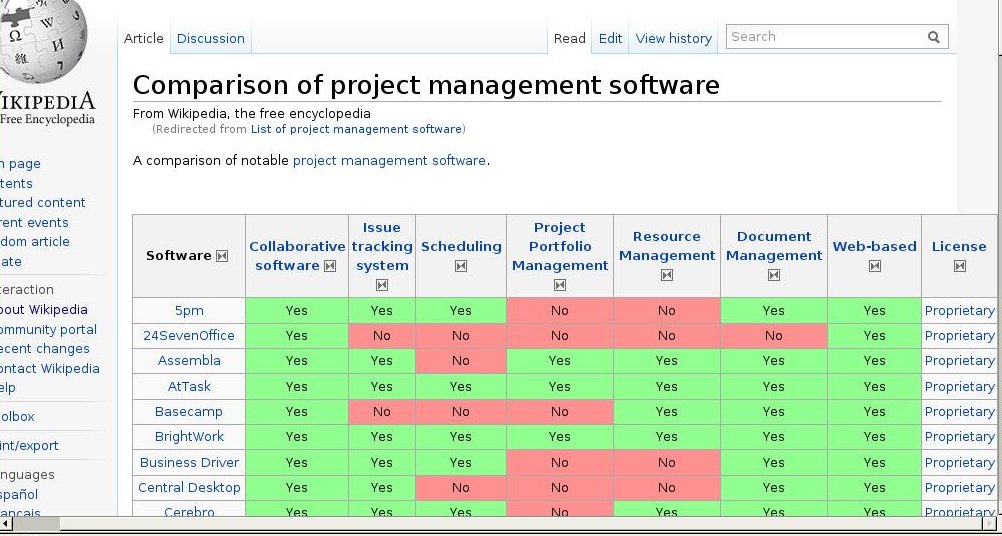Open the Basecamp link
The image size is (1002, 536).
tap(189, 411)
